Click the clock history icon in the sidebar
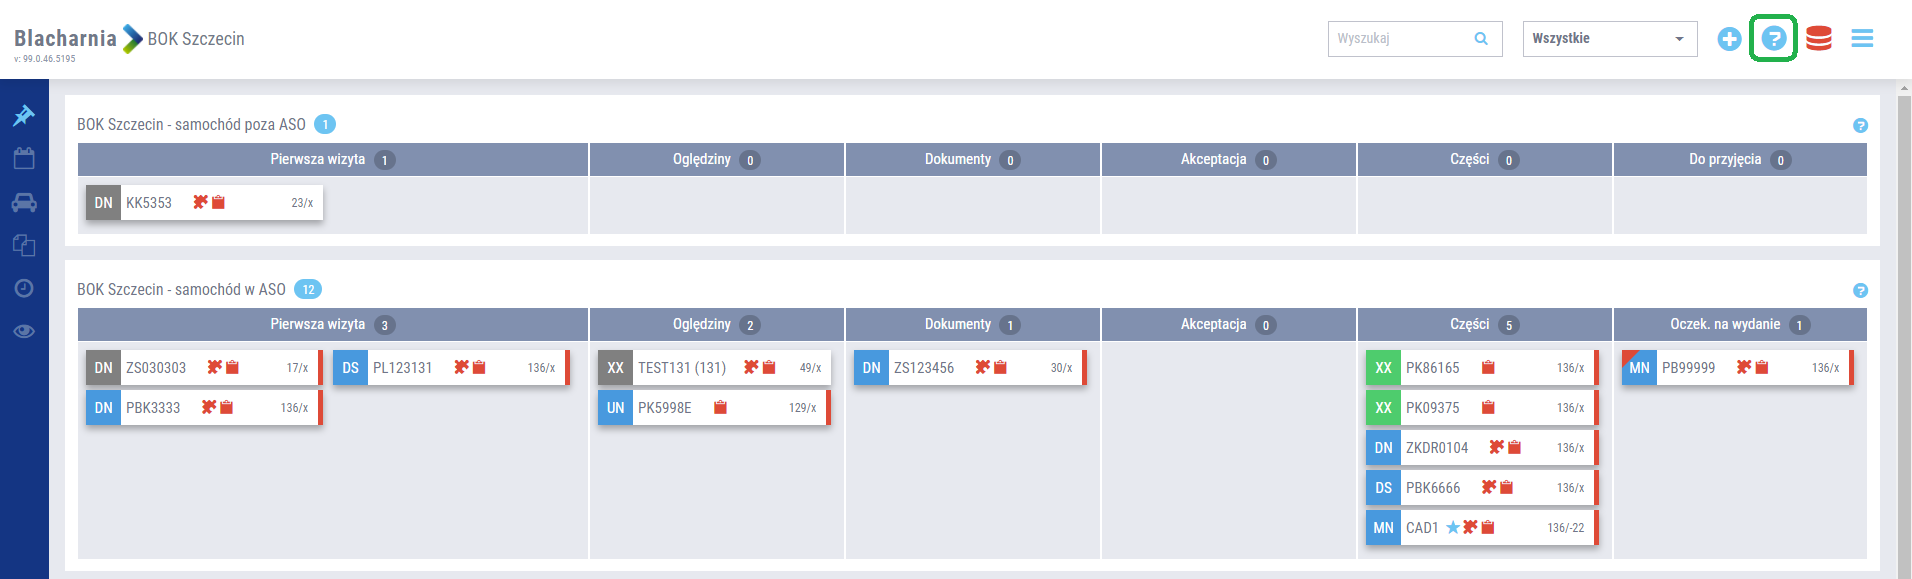 tap(24, 288)
